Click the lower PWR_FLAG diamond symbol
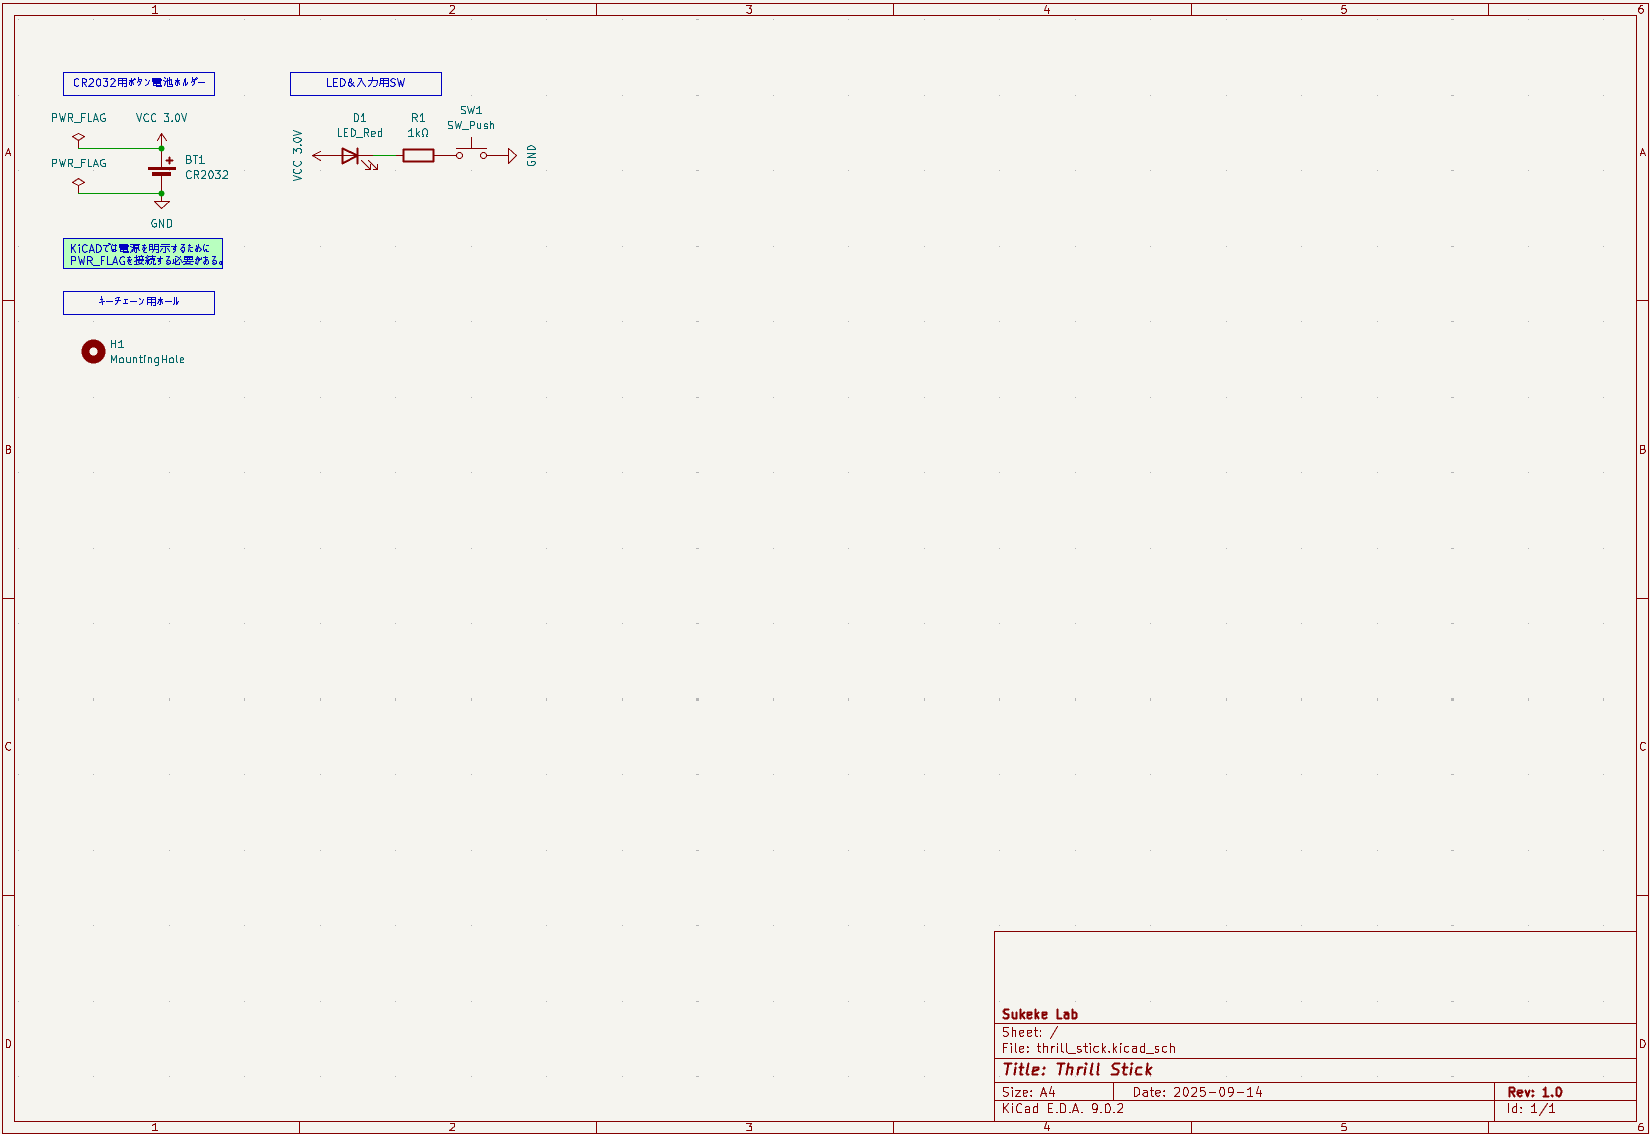 (x=79, y=183)
